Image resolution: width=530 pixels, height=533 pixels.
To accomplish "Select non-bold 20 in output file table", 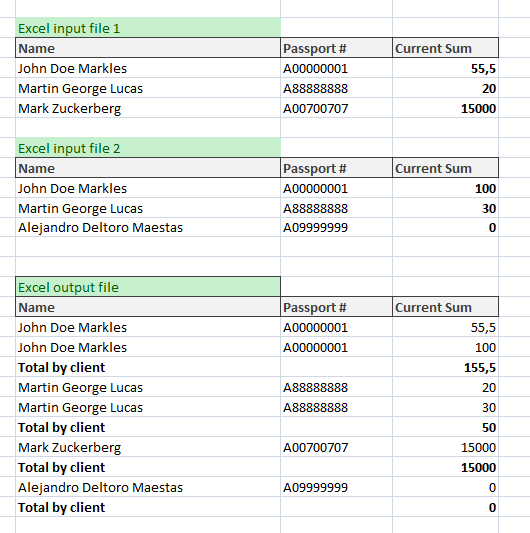I will [x=446, y=387].
